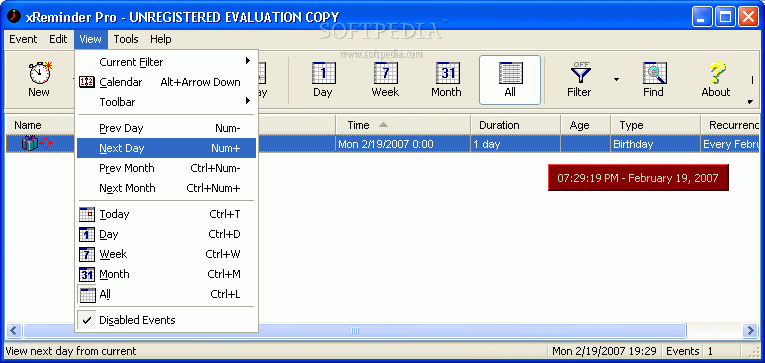Click the Type column header
765x363 pixels.
[656, 125]
